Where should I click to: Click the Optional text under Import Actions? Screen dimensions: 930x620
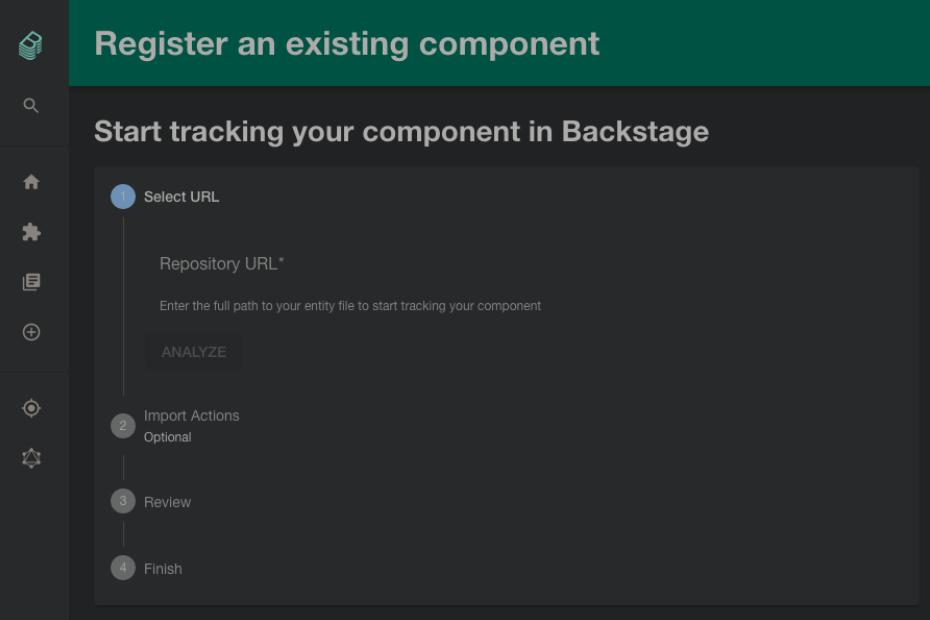pyautogui.click(x=167, y=437)
